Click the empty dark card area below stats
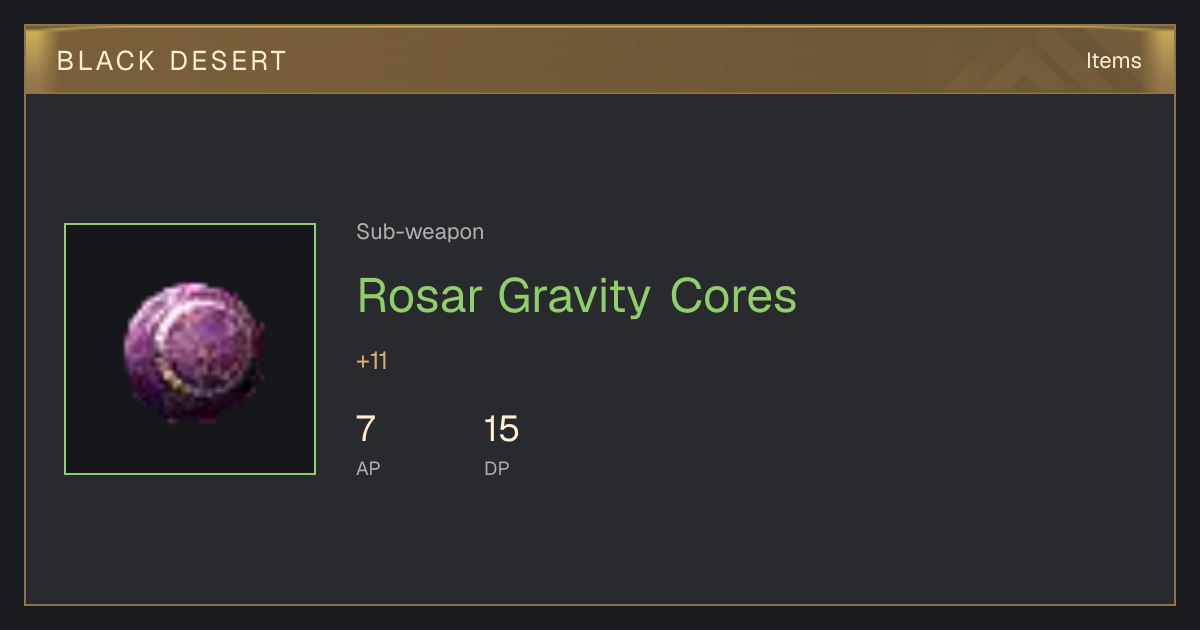 coord(600,545)
